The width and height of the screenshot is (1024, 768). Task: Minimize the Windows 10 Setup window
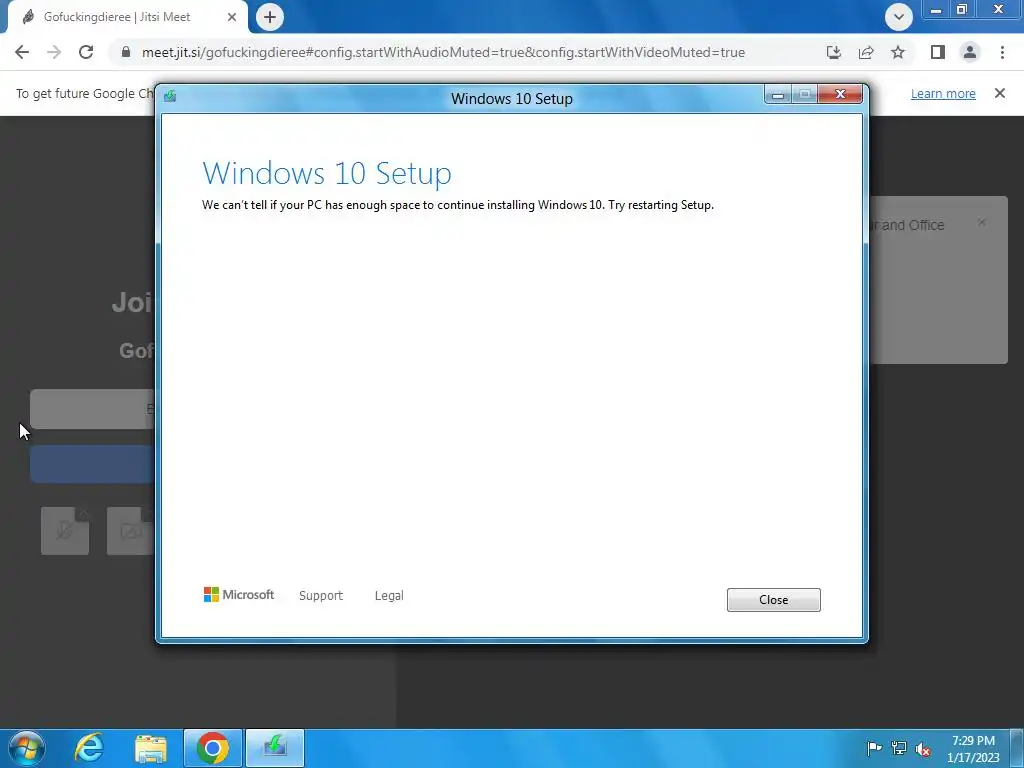778,95
